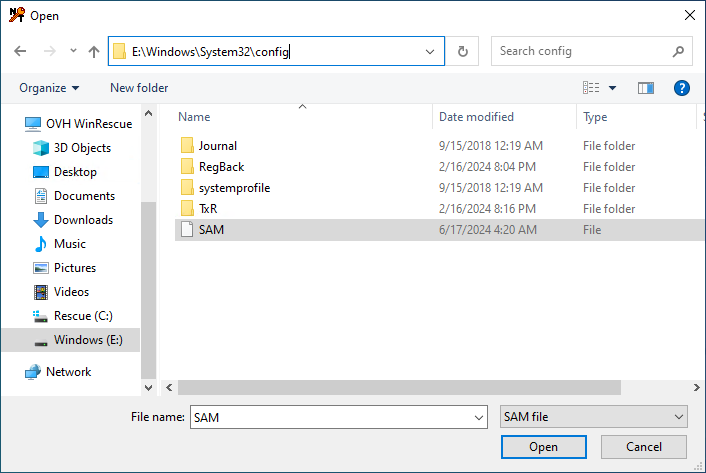The height and width of the screenshot is (473, 706).
Task: Create a New folder
Action: (x=139, y=88)
